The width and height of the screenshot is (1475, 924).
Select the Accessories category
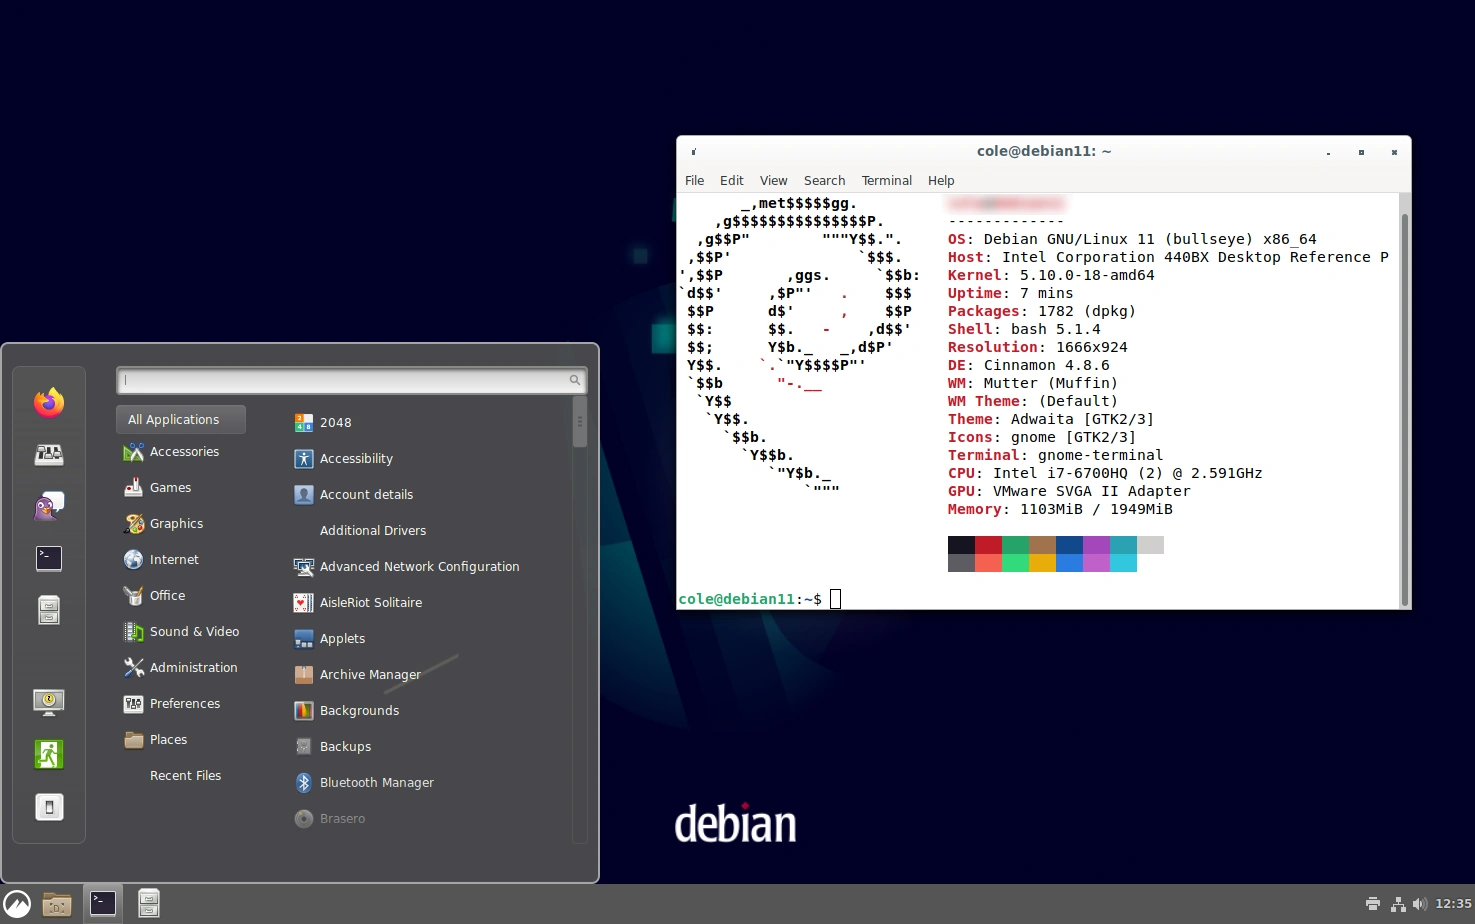[184, 451]
